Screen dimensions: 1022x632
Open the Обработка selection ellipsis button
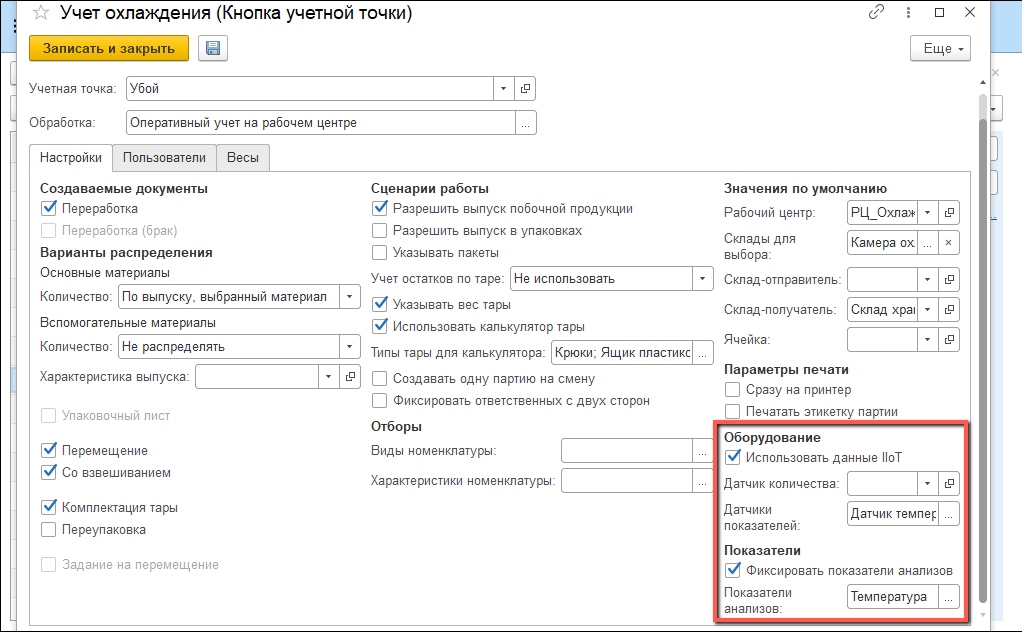(x=526, y=123)
